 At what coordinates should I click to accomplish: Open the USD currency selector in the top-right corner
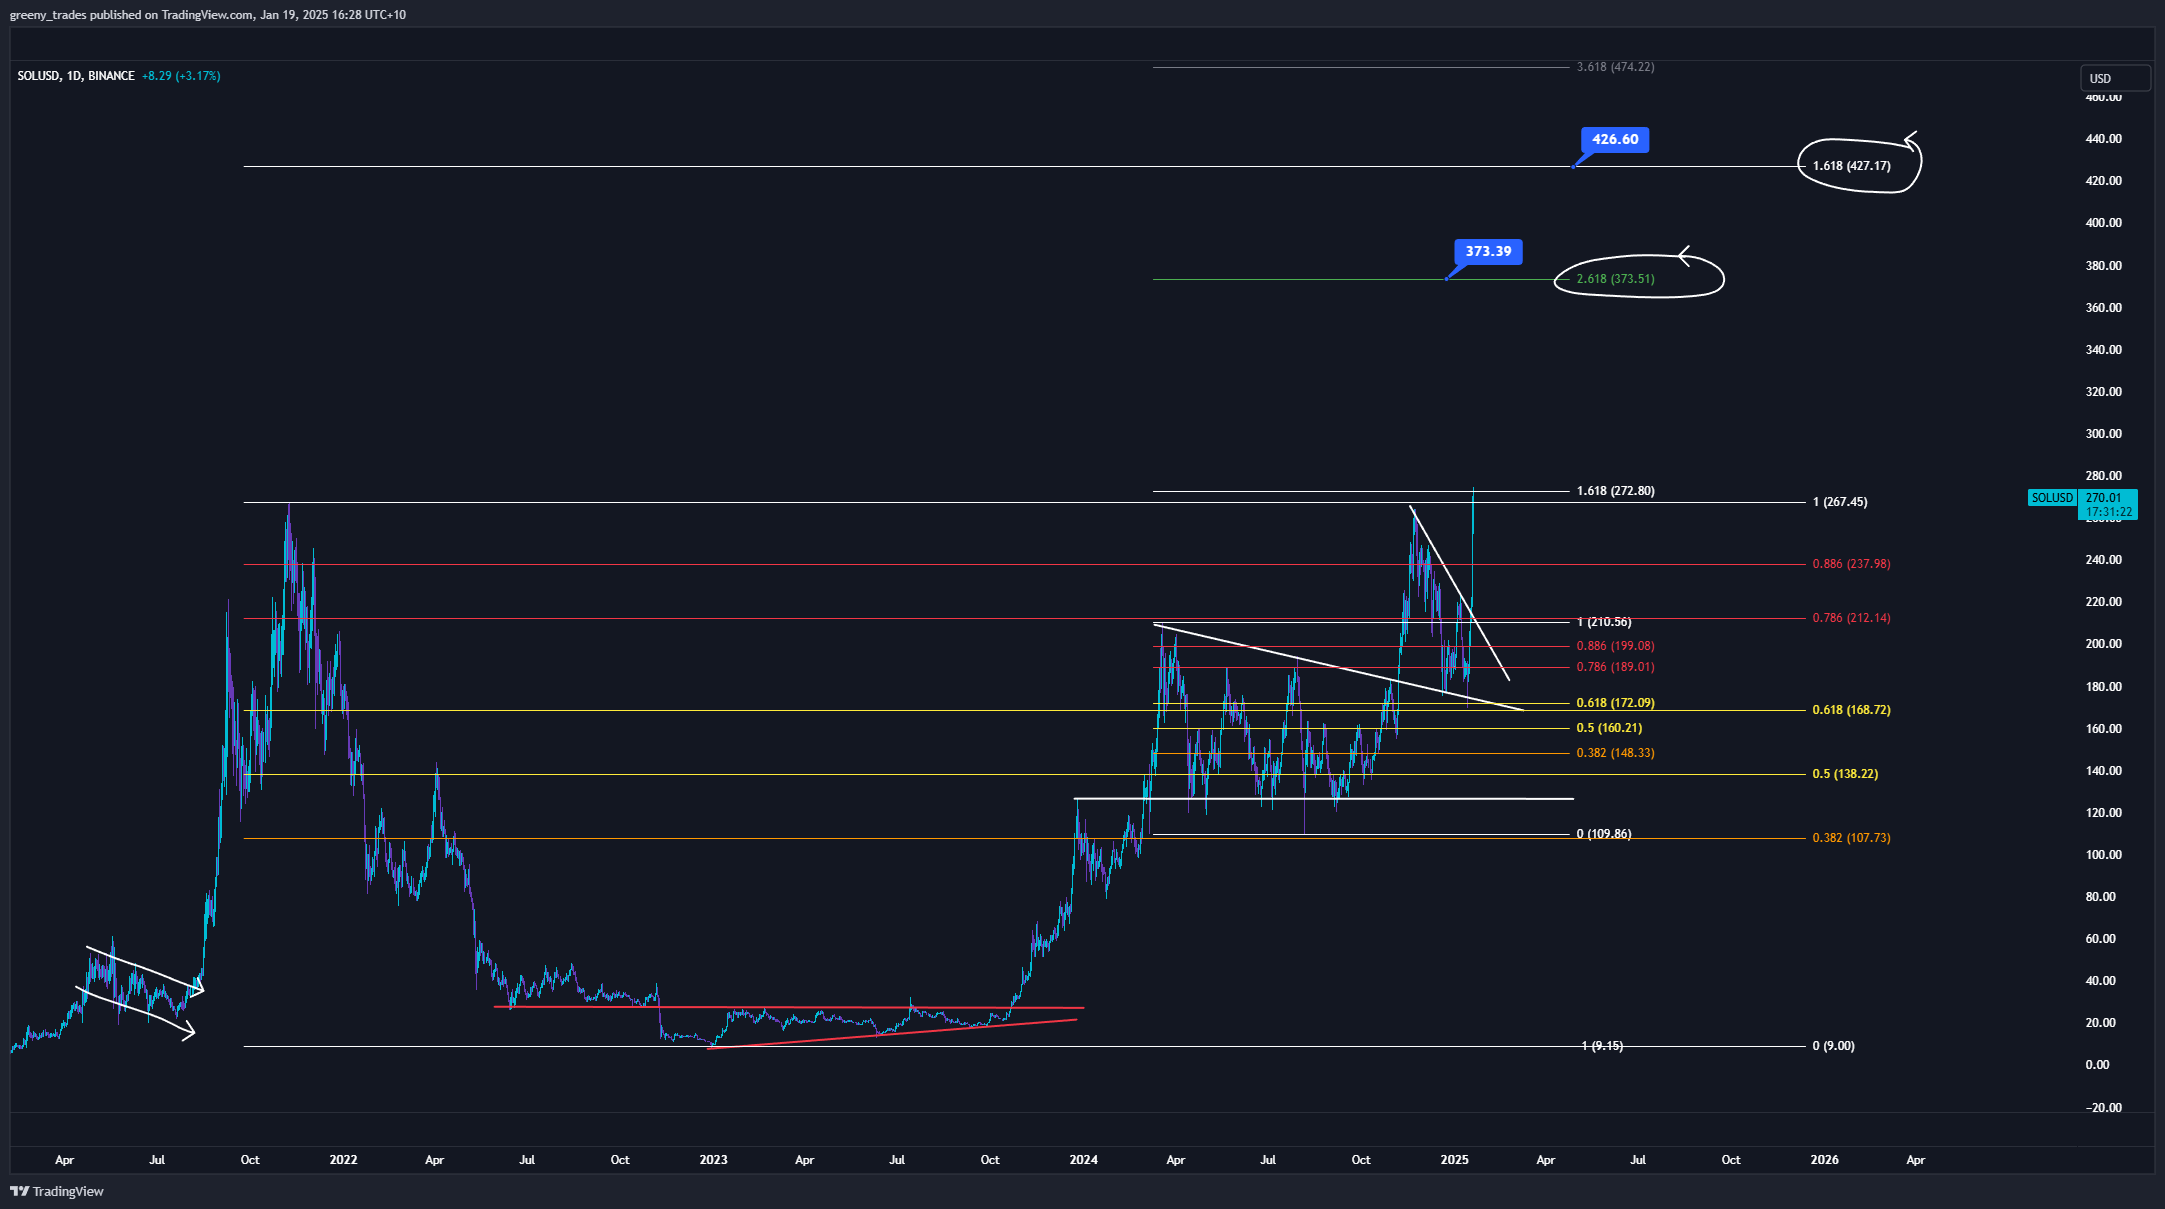coord(2115,78)
